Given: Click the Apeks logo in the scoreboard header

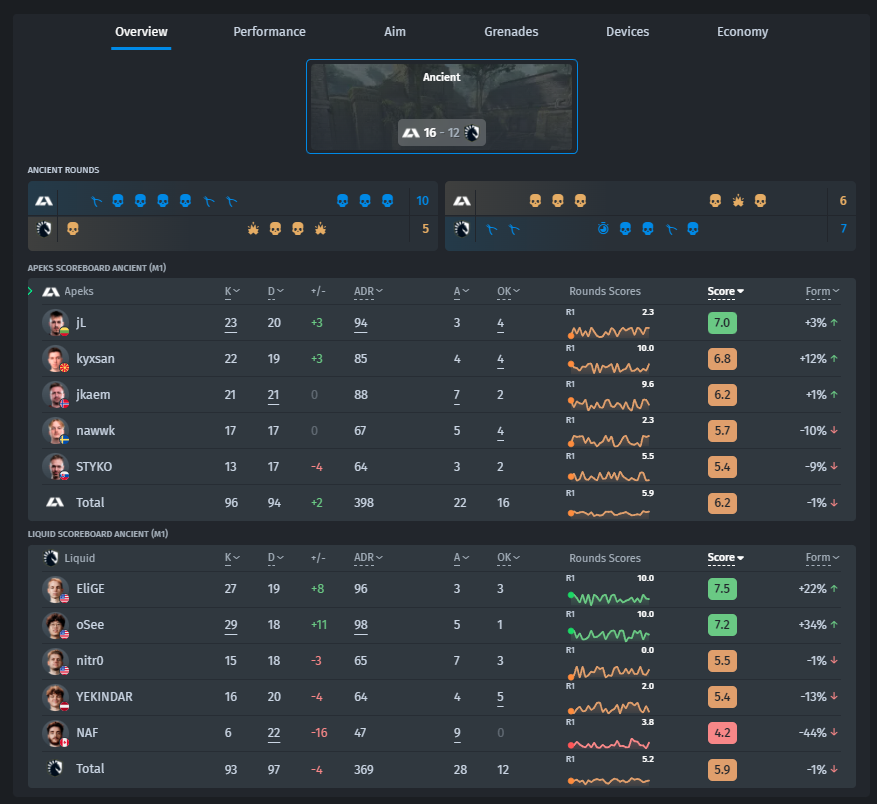Looking at the screenshot, I should (51, 291).
